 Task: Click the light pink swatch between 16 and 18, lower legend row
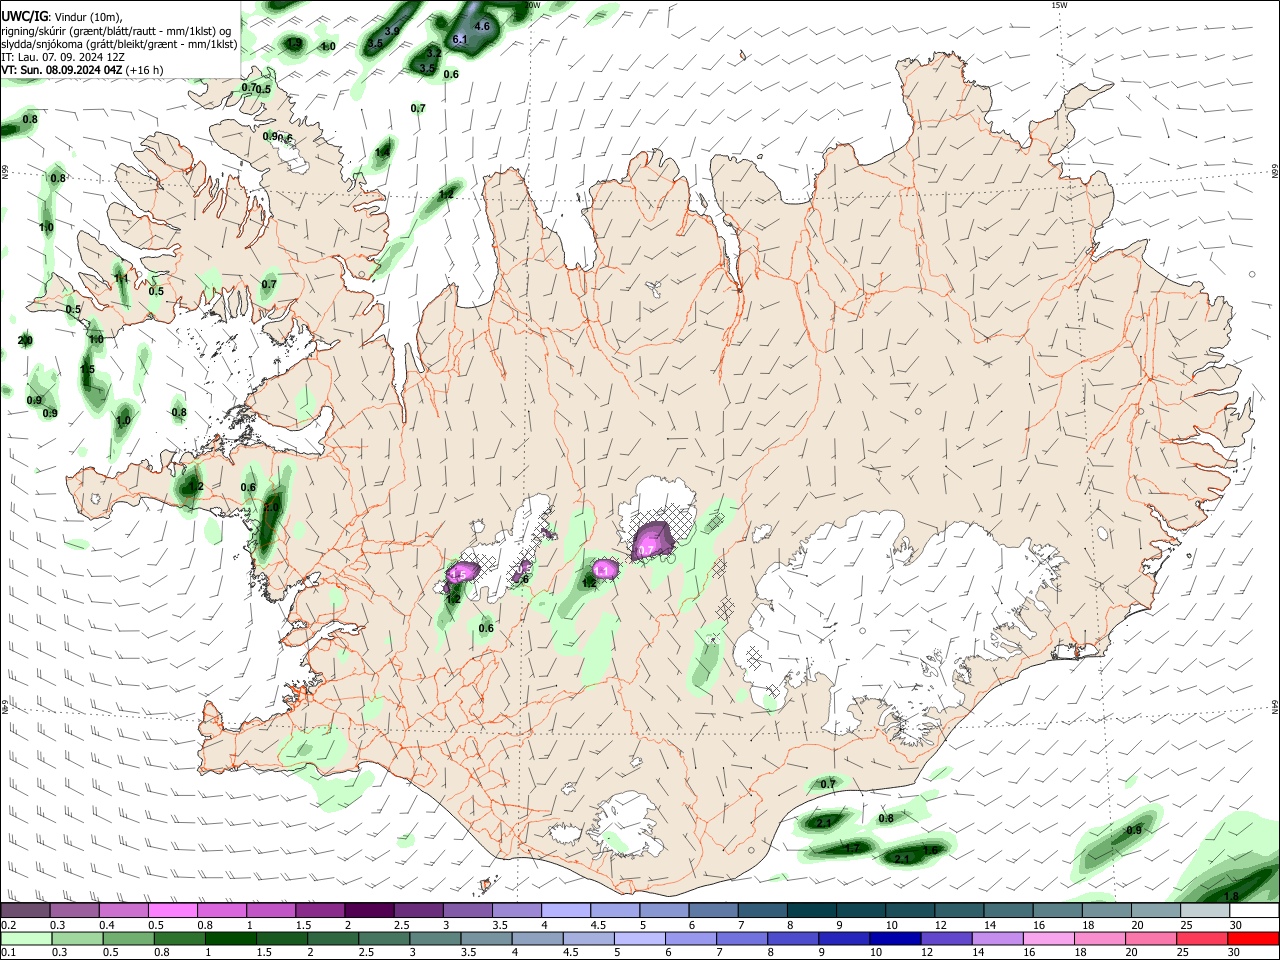[1049, 939]
